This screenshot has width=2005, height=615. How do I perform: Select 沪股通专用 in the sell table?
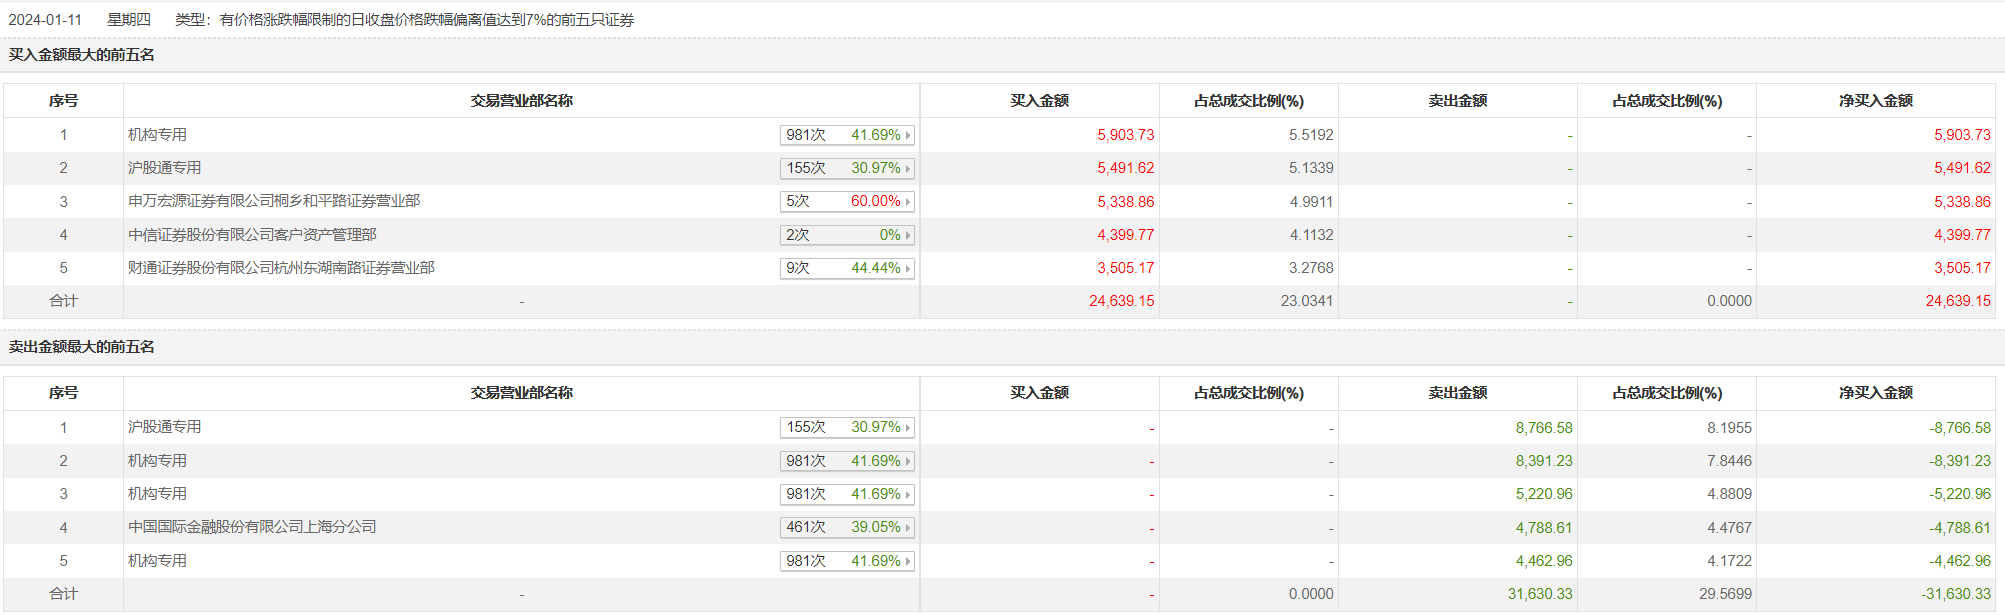(164, 427)
